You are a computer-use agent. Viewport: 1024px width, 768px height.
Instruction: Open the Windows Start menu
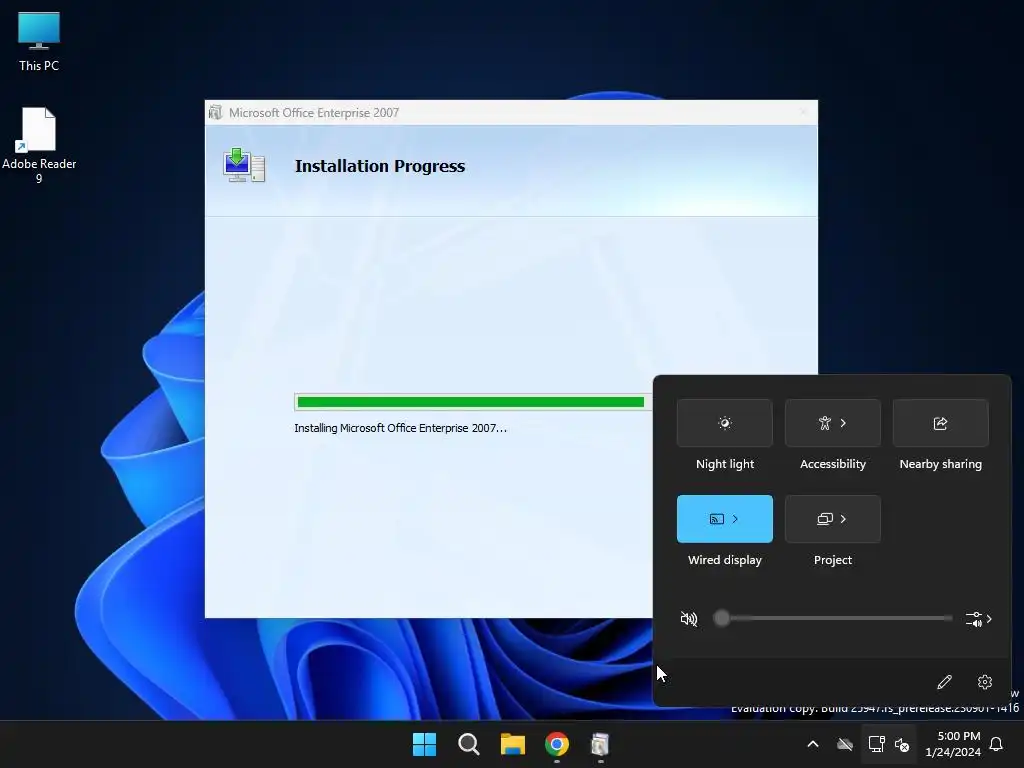pyautogui.click(x=424, y=744)
